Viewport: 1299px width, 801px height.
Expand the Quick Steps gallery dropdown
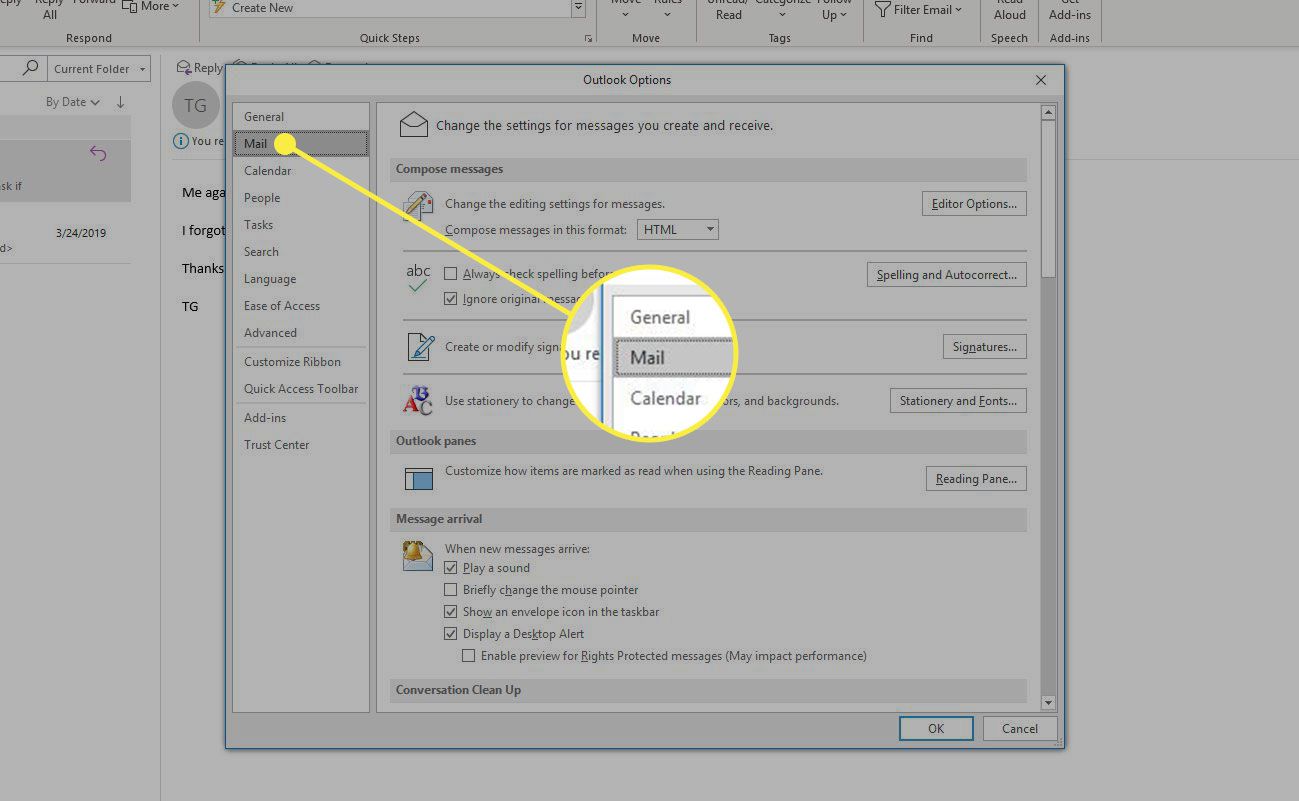coord(578,8)
